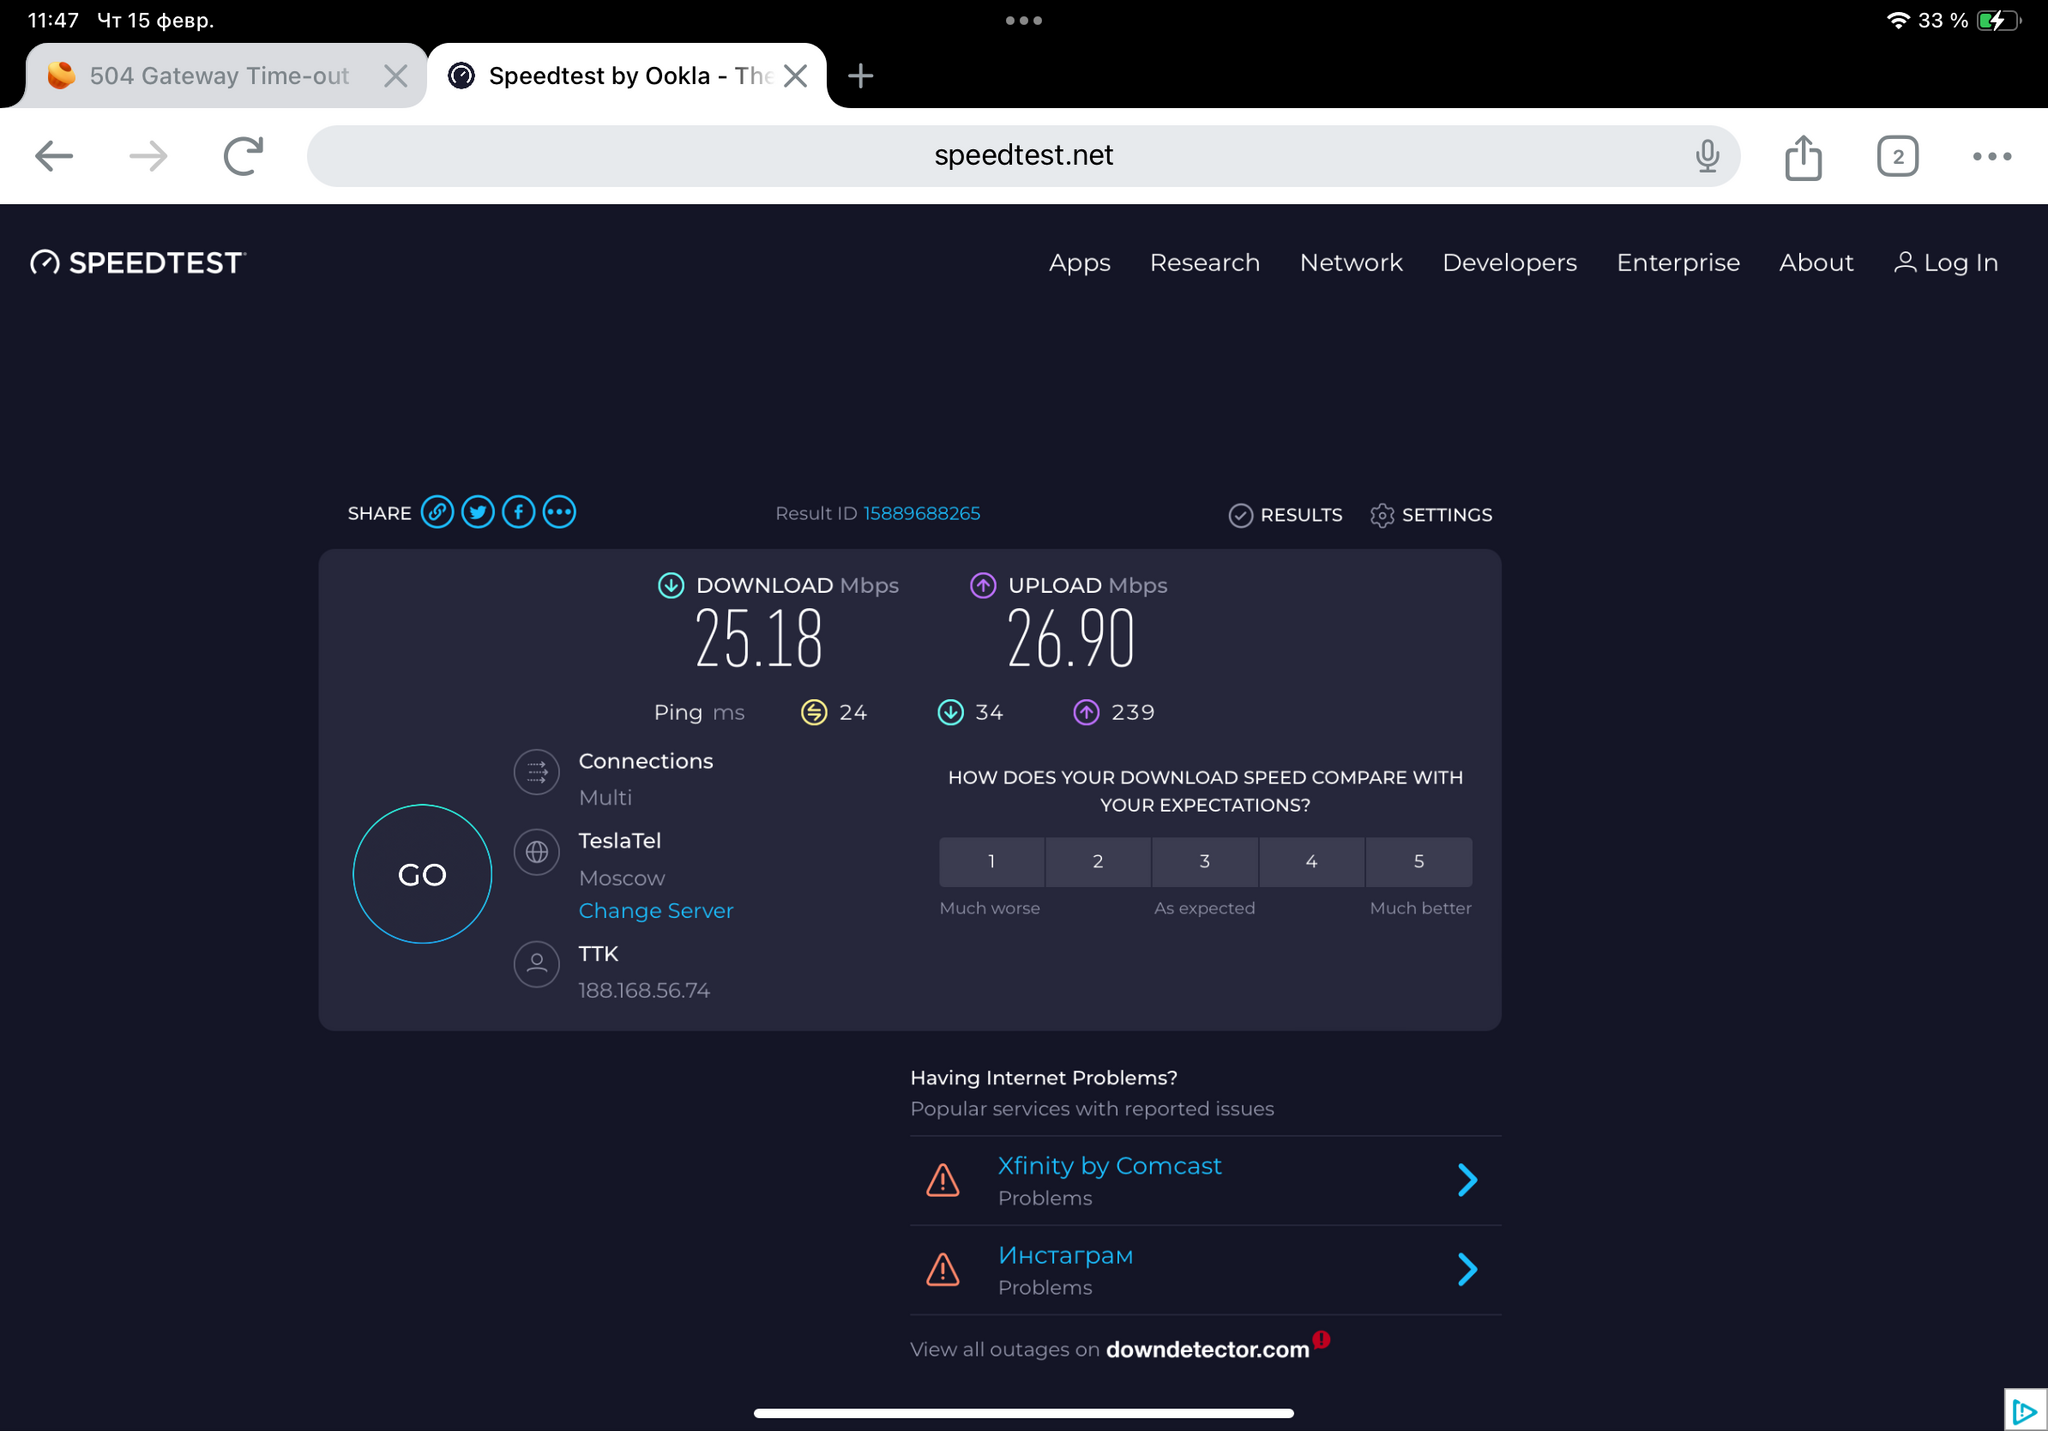Share result via Twitter icon

pos(478,512)
